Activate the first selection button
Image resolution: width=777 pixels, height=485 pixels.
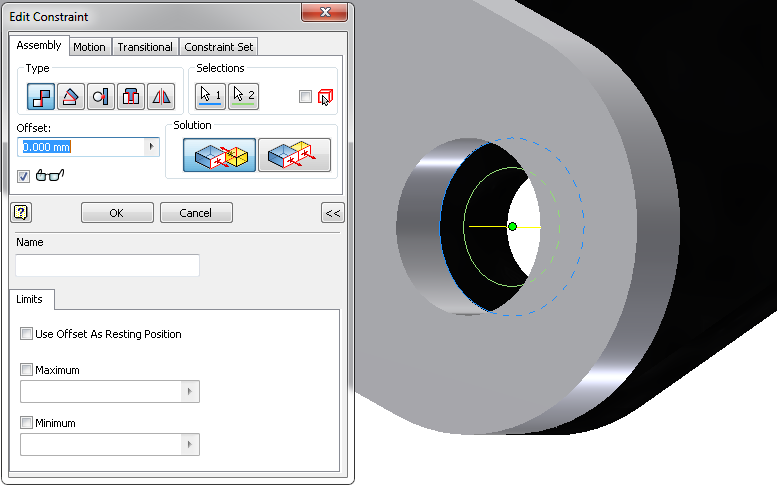(x=211, y=96)
